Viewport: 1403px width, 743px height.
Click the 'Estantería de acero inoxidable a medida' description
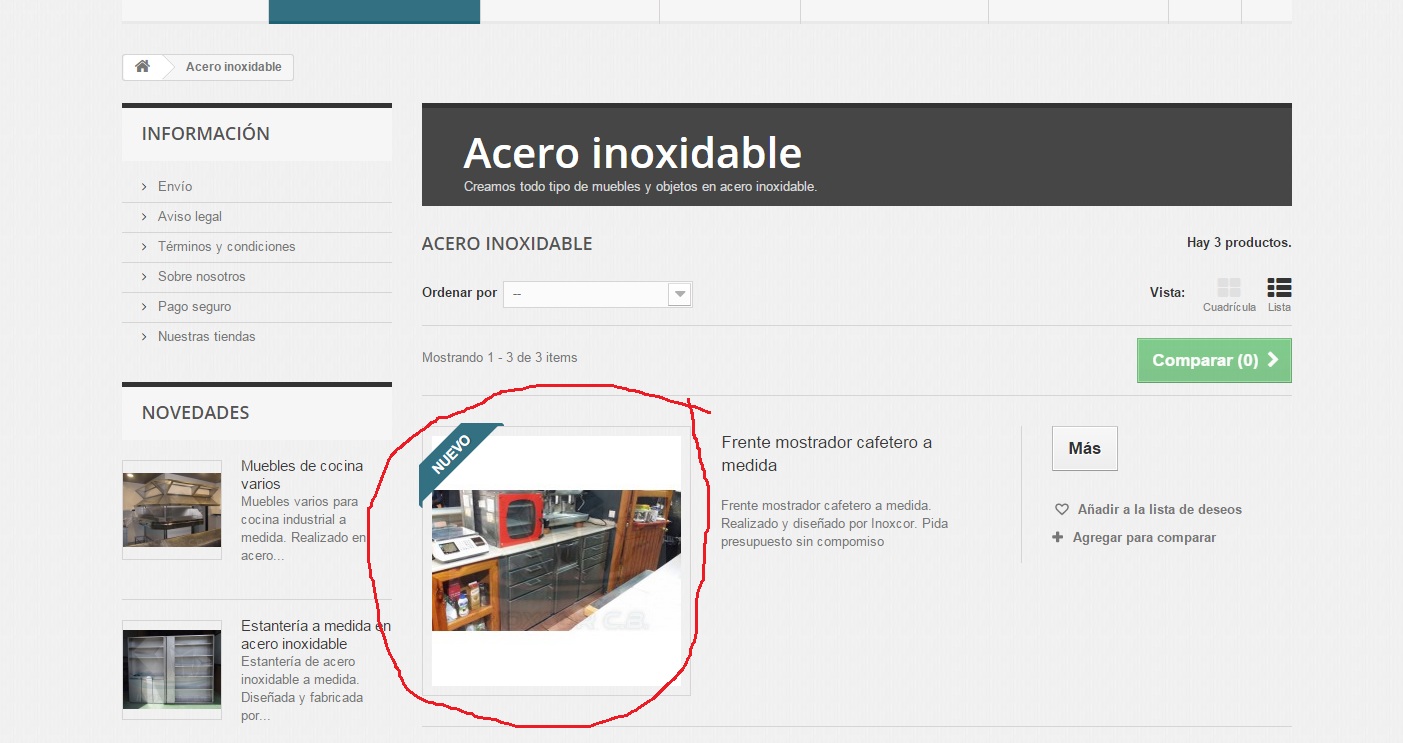[302, 688]
